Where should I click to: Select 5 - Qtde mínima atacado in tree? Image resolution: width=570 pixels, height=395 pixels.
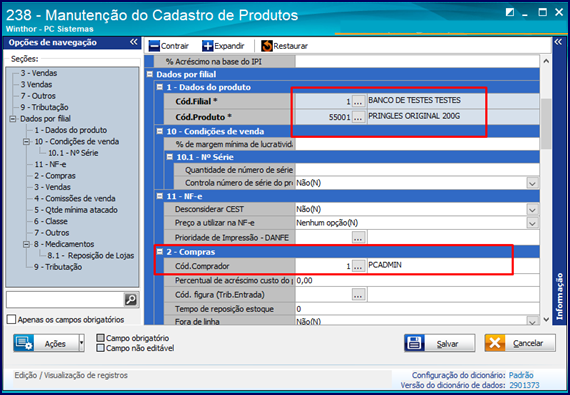(76, 210)
